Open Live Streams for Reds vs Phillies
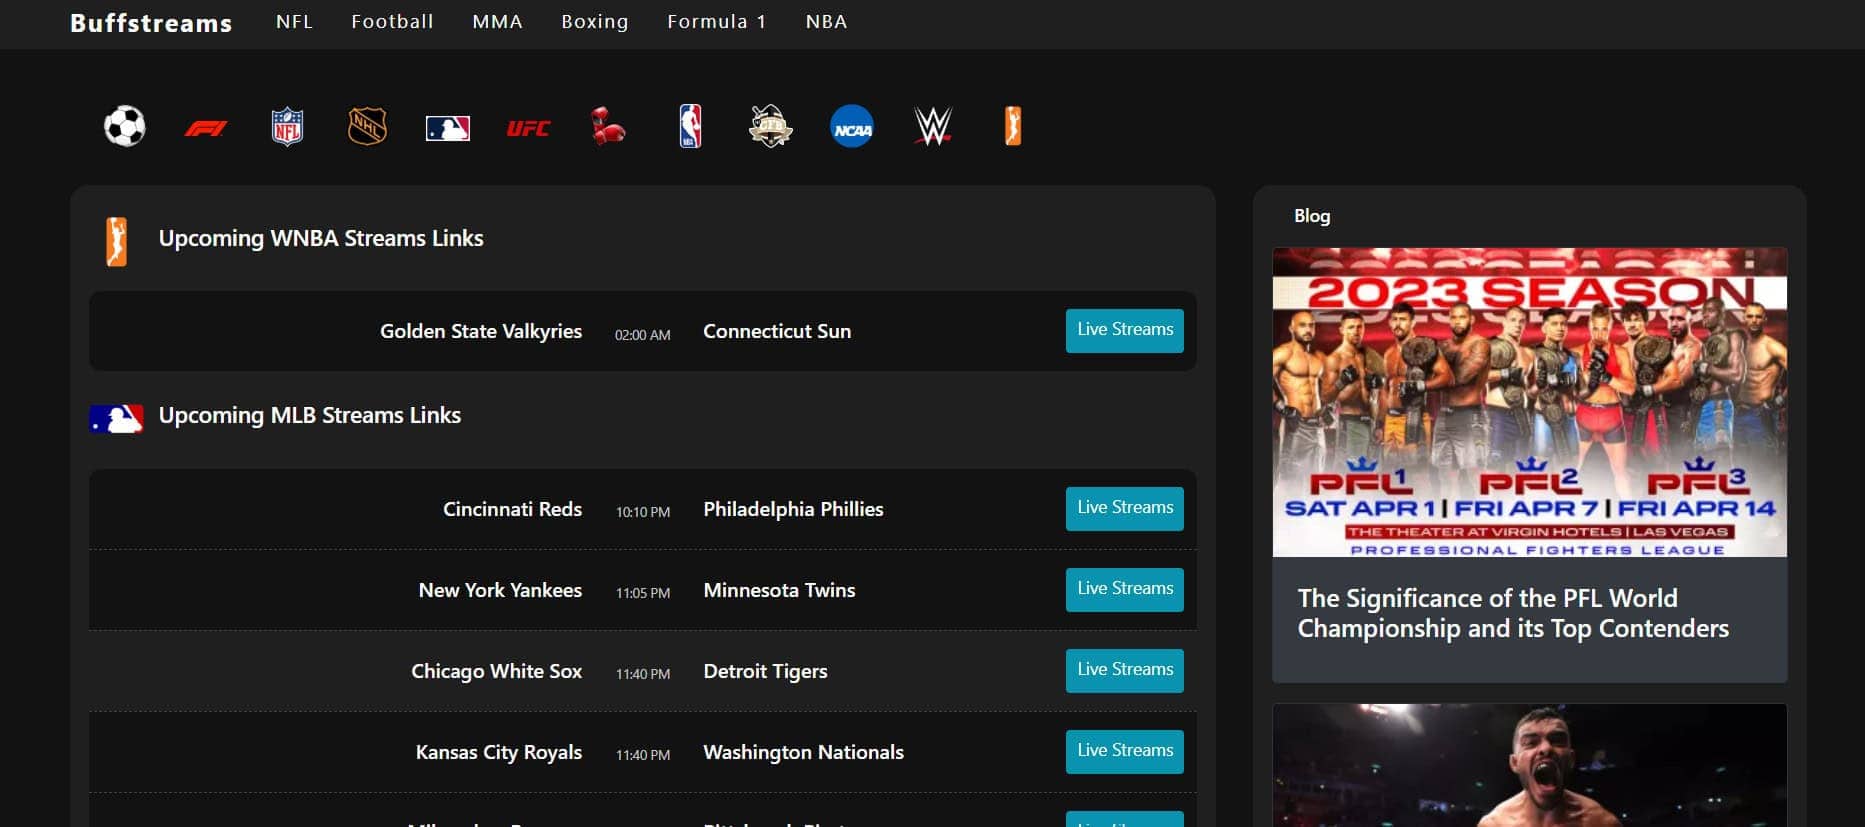 click(x=1124, y=508)
